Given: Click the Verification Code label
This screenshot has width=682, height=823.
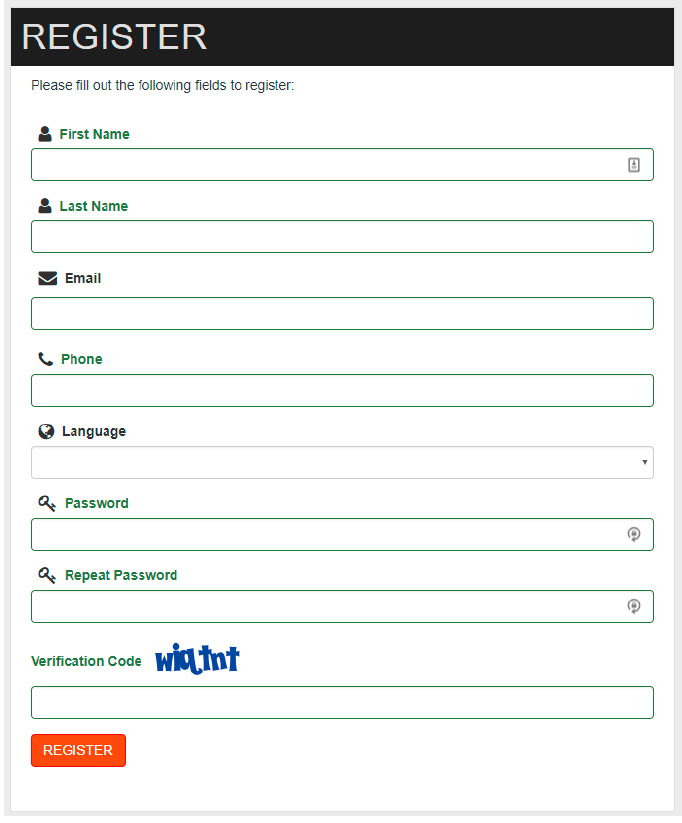Looking at the screenshot, I should tap(86, 661).
